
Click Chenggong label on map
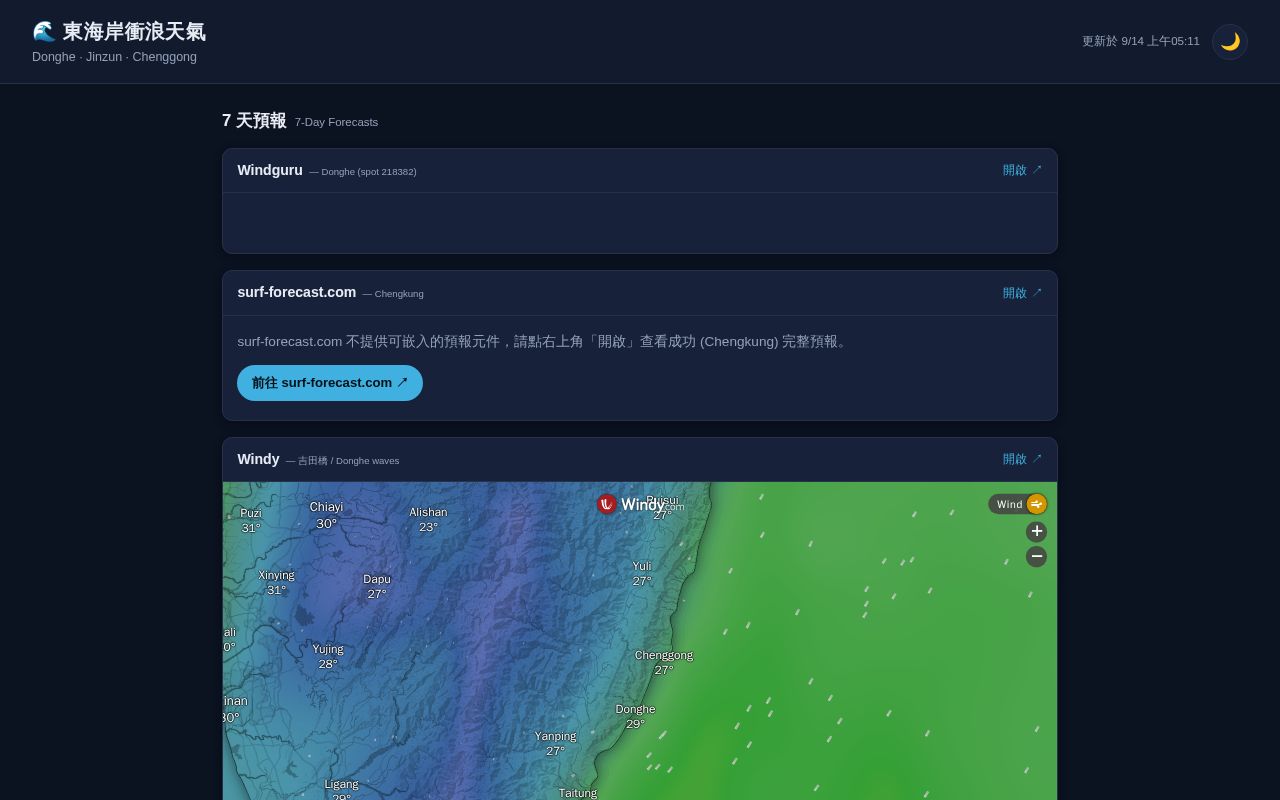coord(664,656)
